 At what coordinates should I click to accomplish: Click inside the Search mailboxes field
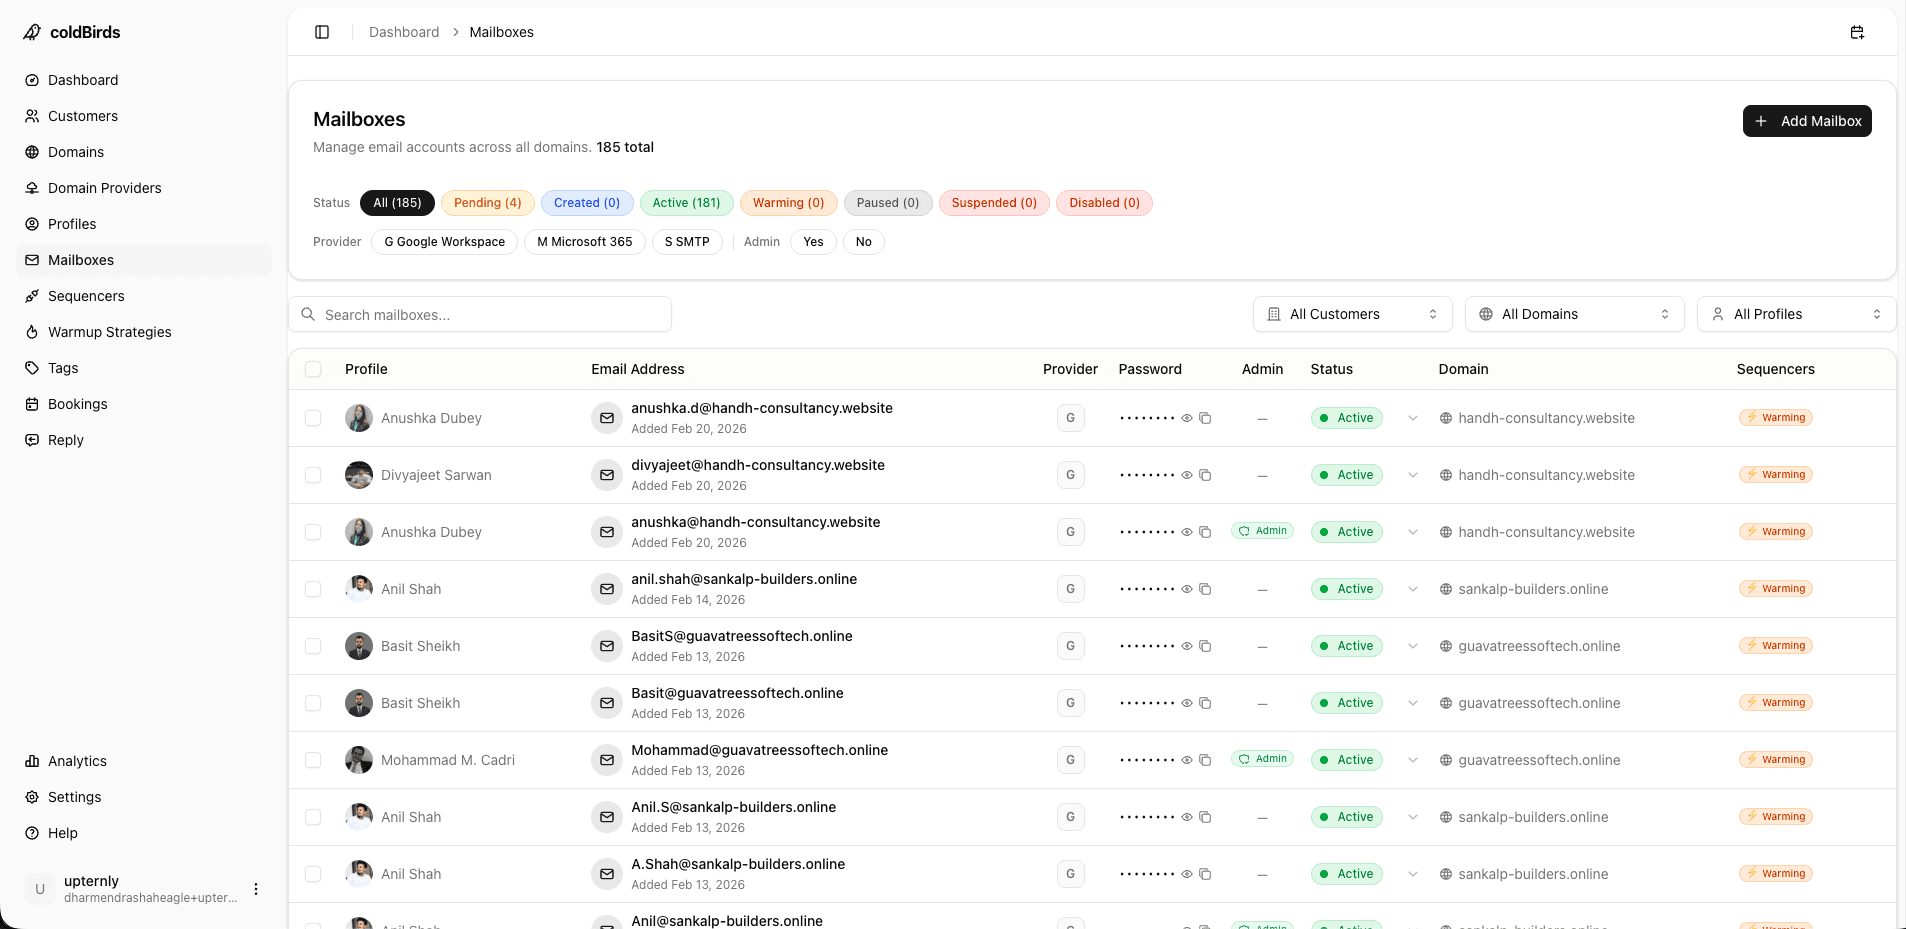point(480,314)
